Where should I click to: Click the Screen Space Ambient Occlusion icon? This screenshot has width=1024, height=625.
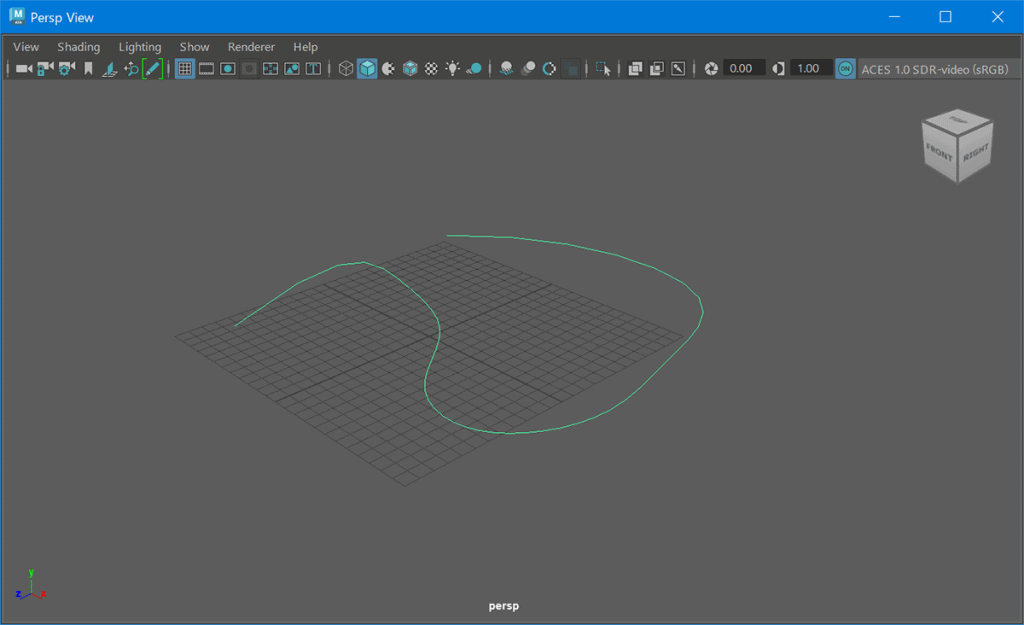click(506, 69)
